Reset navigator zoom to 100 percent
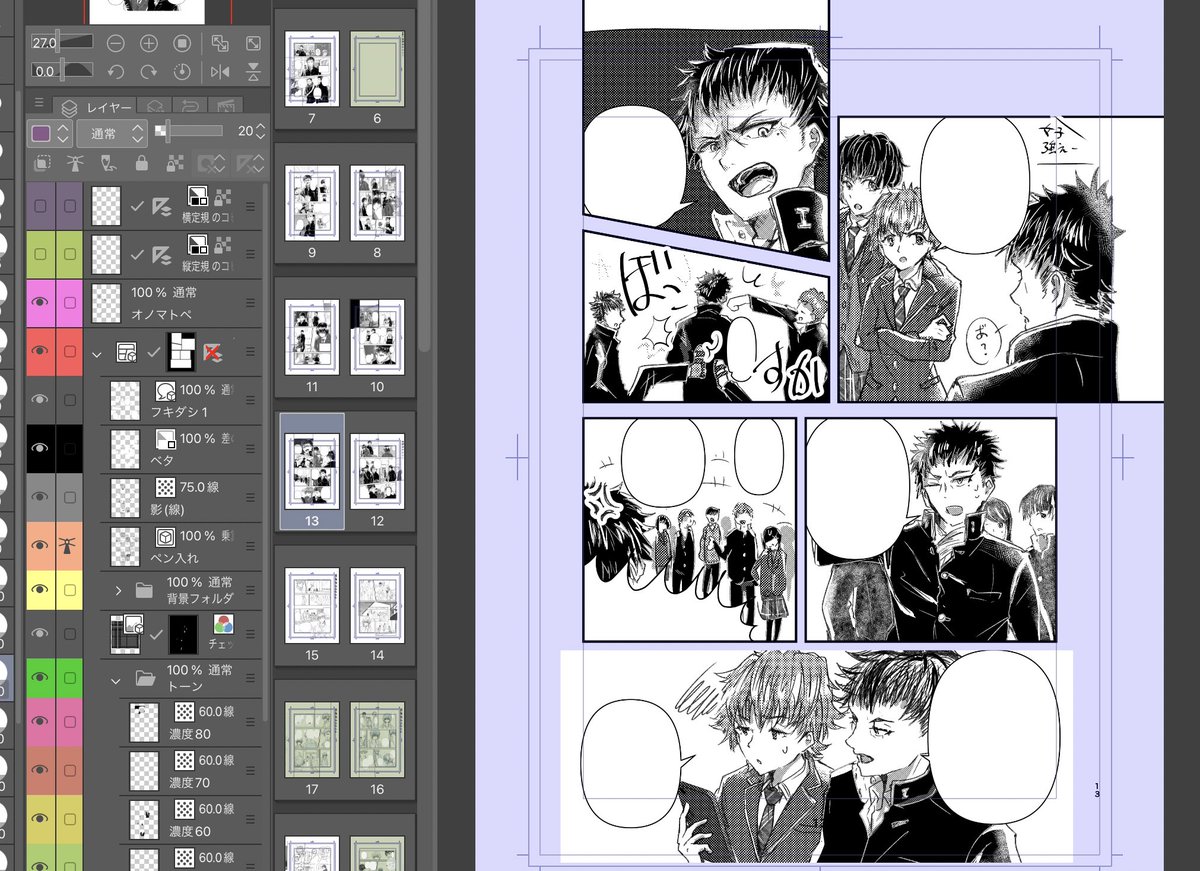The width and height of the screenshot is (1200, 871). click(182, 43)
